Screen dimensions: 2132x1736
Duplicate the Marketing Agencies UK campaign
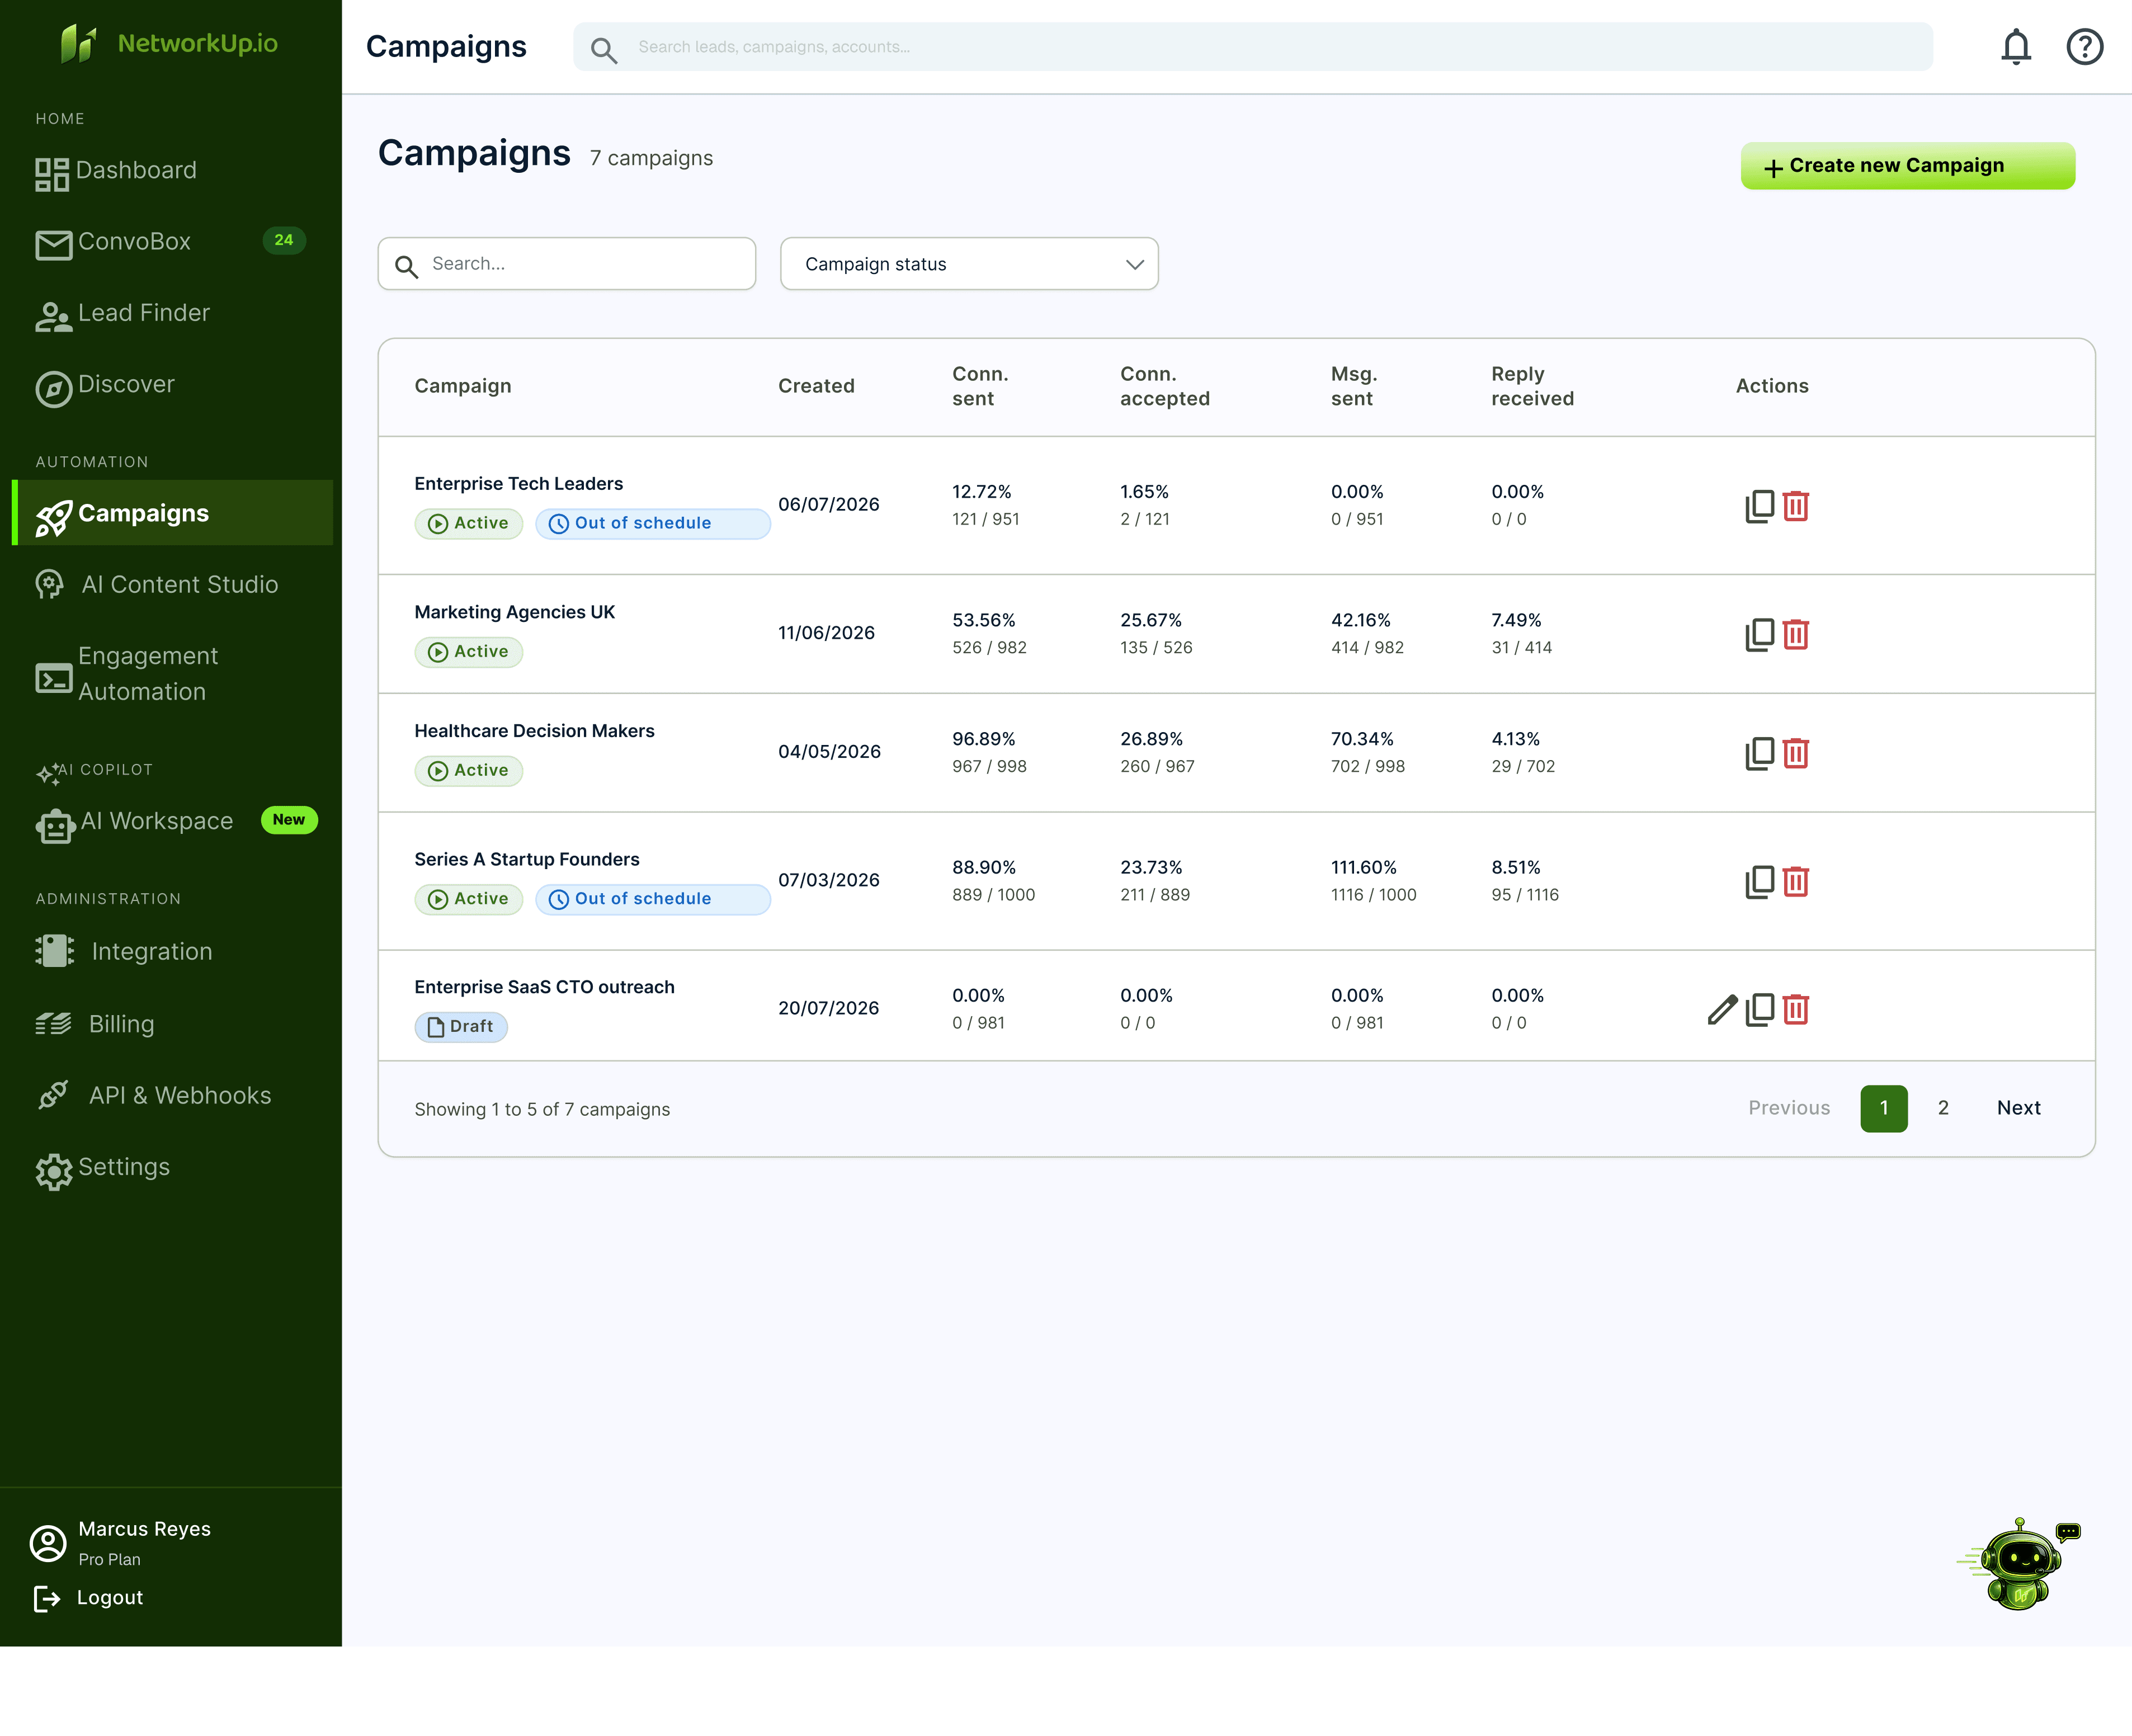pos(1759,634)
